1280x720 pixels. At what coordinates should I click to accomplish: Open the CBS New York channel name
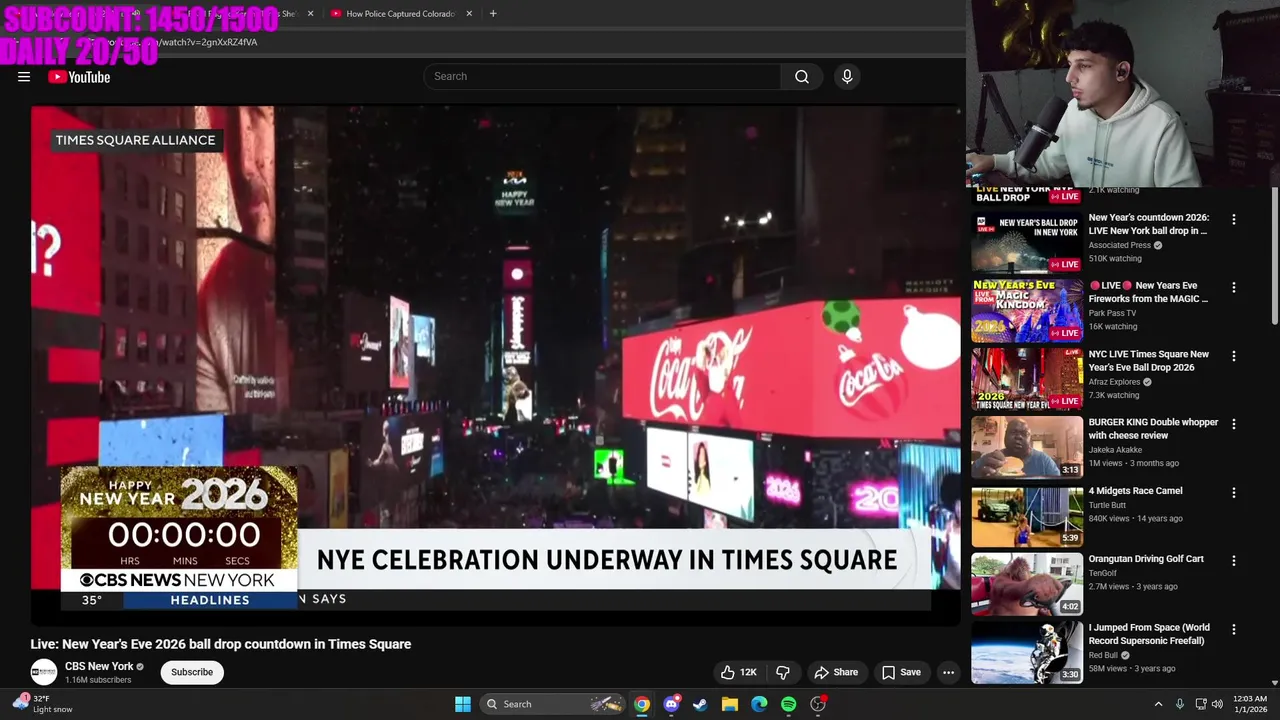99,666
